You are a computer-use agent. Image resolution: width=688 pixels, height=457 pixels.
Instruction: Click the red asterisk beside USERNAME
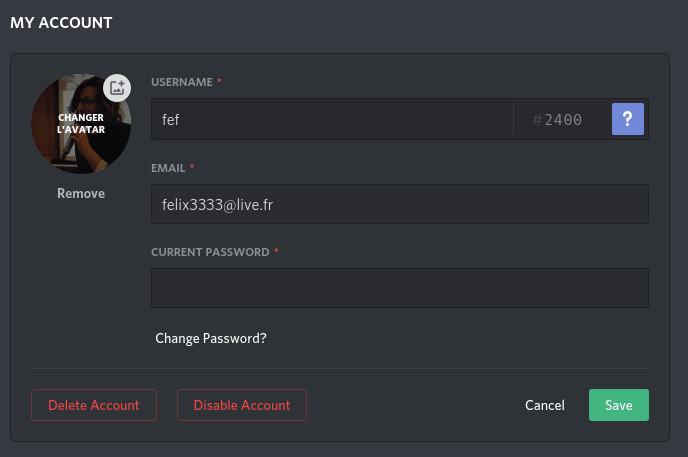219,81
